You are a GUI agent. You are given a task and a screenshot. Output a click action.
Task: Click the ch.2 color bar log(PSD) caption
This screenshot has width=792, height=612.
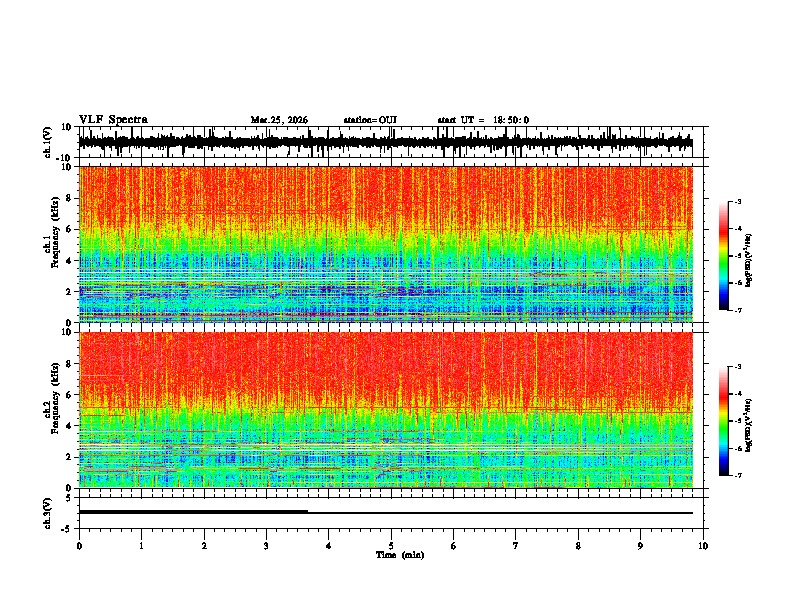click(749, 425)
